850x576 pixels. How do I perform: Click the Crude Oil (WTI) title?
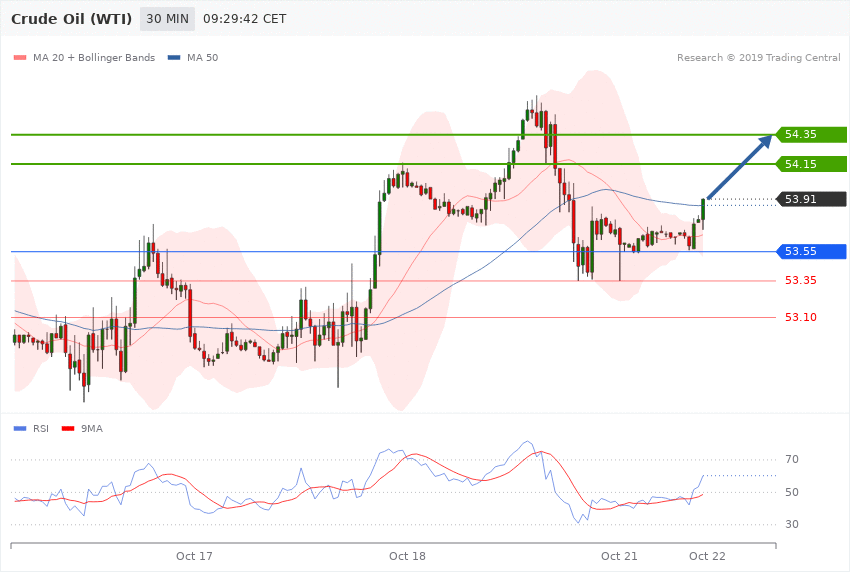[x=72, y=19]
